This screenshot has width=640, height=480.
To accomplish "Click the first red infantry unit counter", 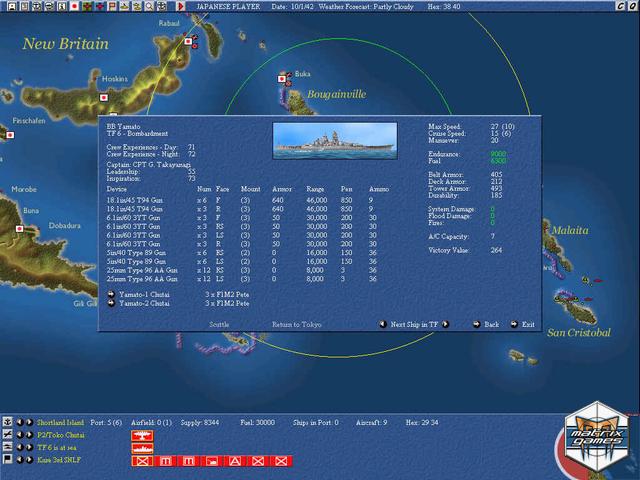I will (x=142, y=460).
